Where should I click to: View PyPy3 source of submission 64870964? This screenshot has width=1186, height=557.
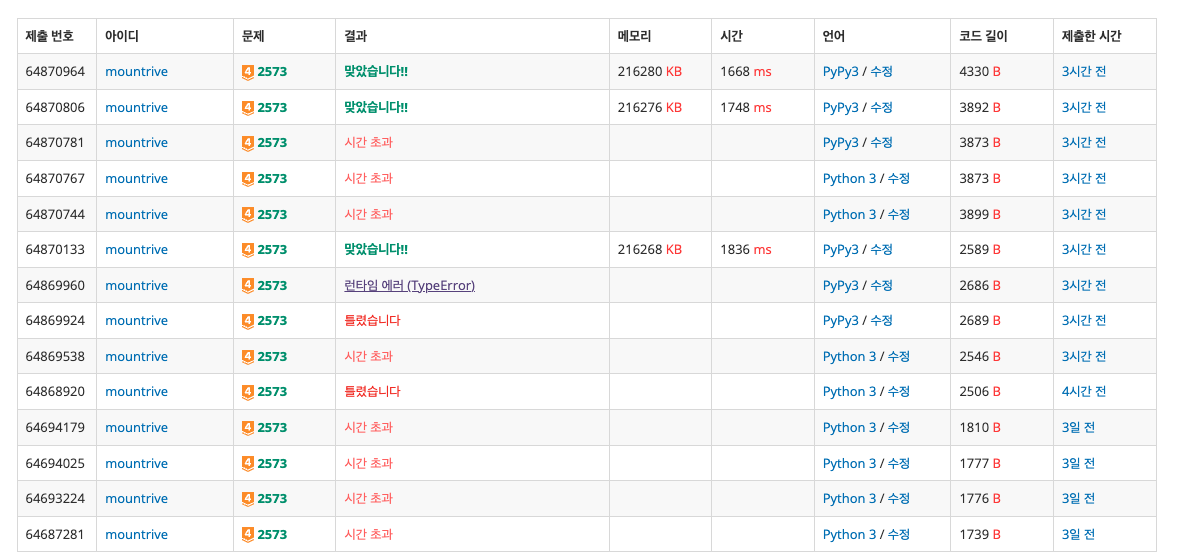click(x=840, y=72)
